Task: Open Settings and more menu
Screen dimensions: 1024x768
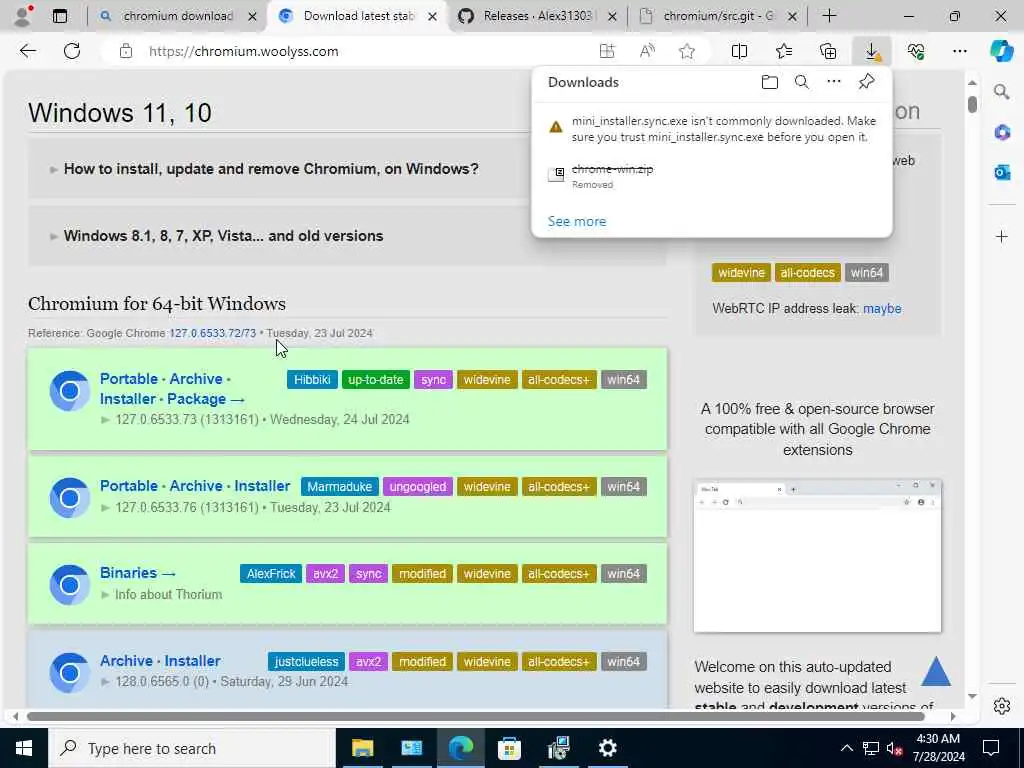Action: [959, 51]
